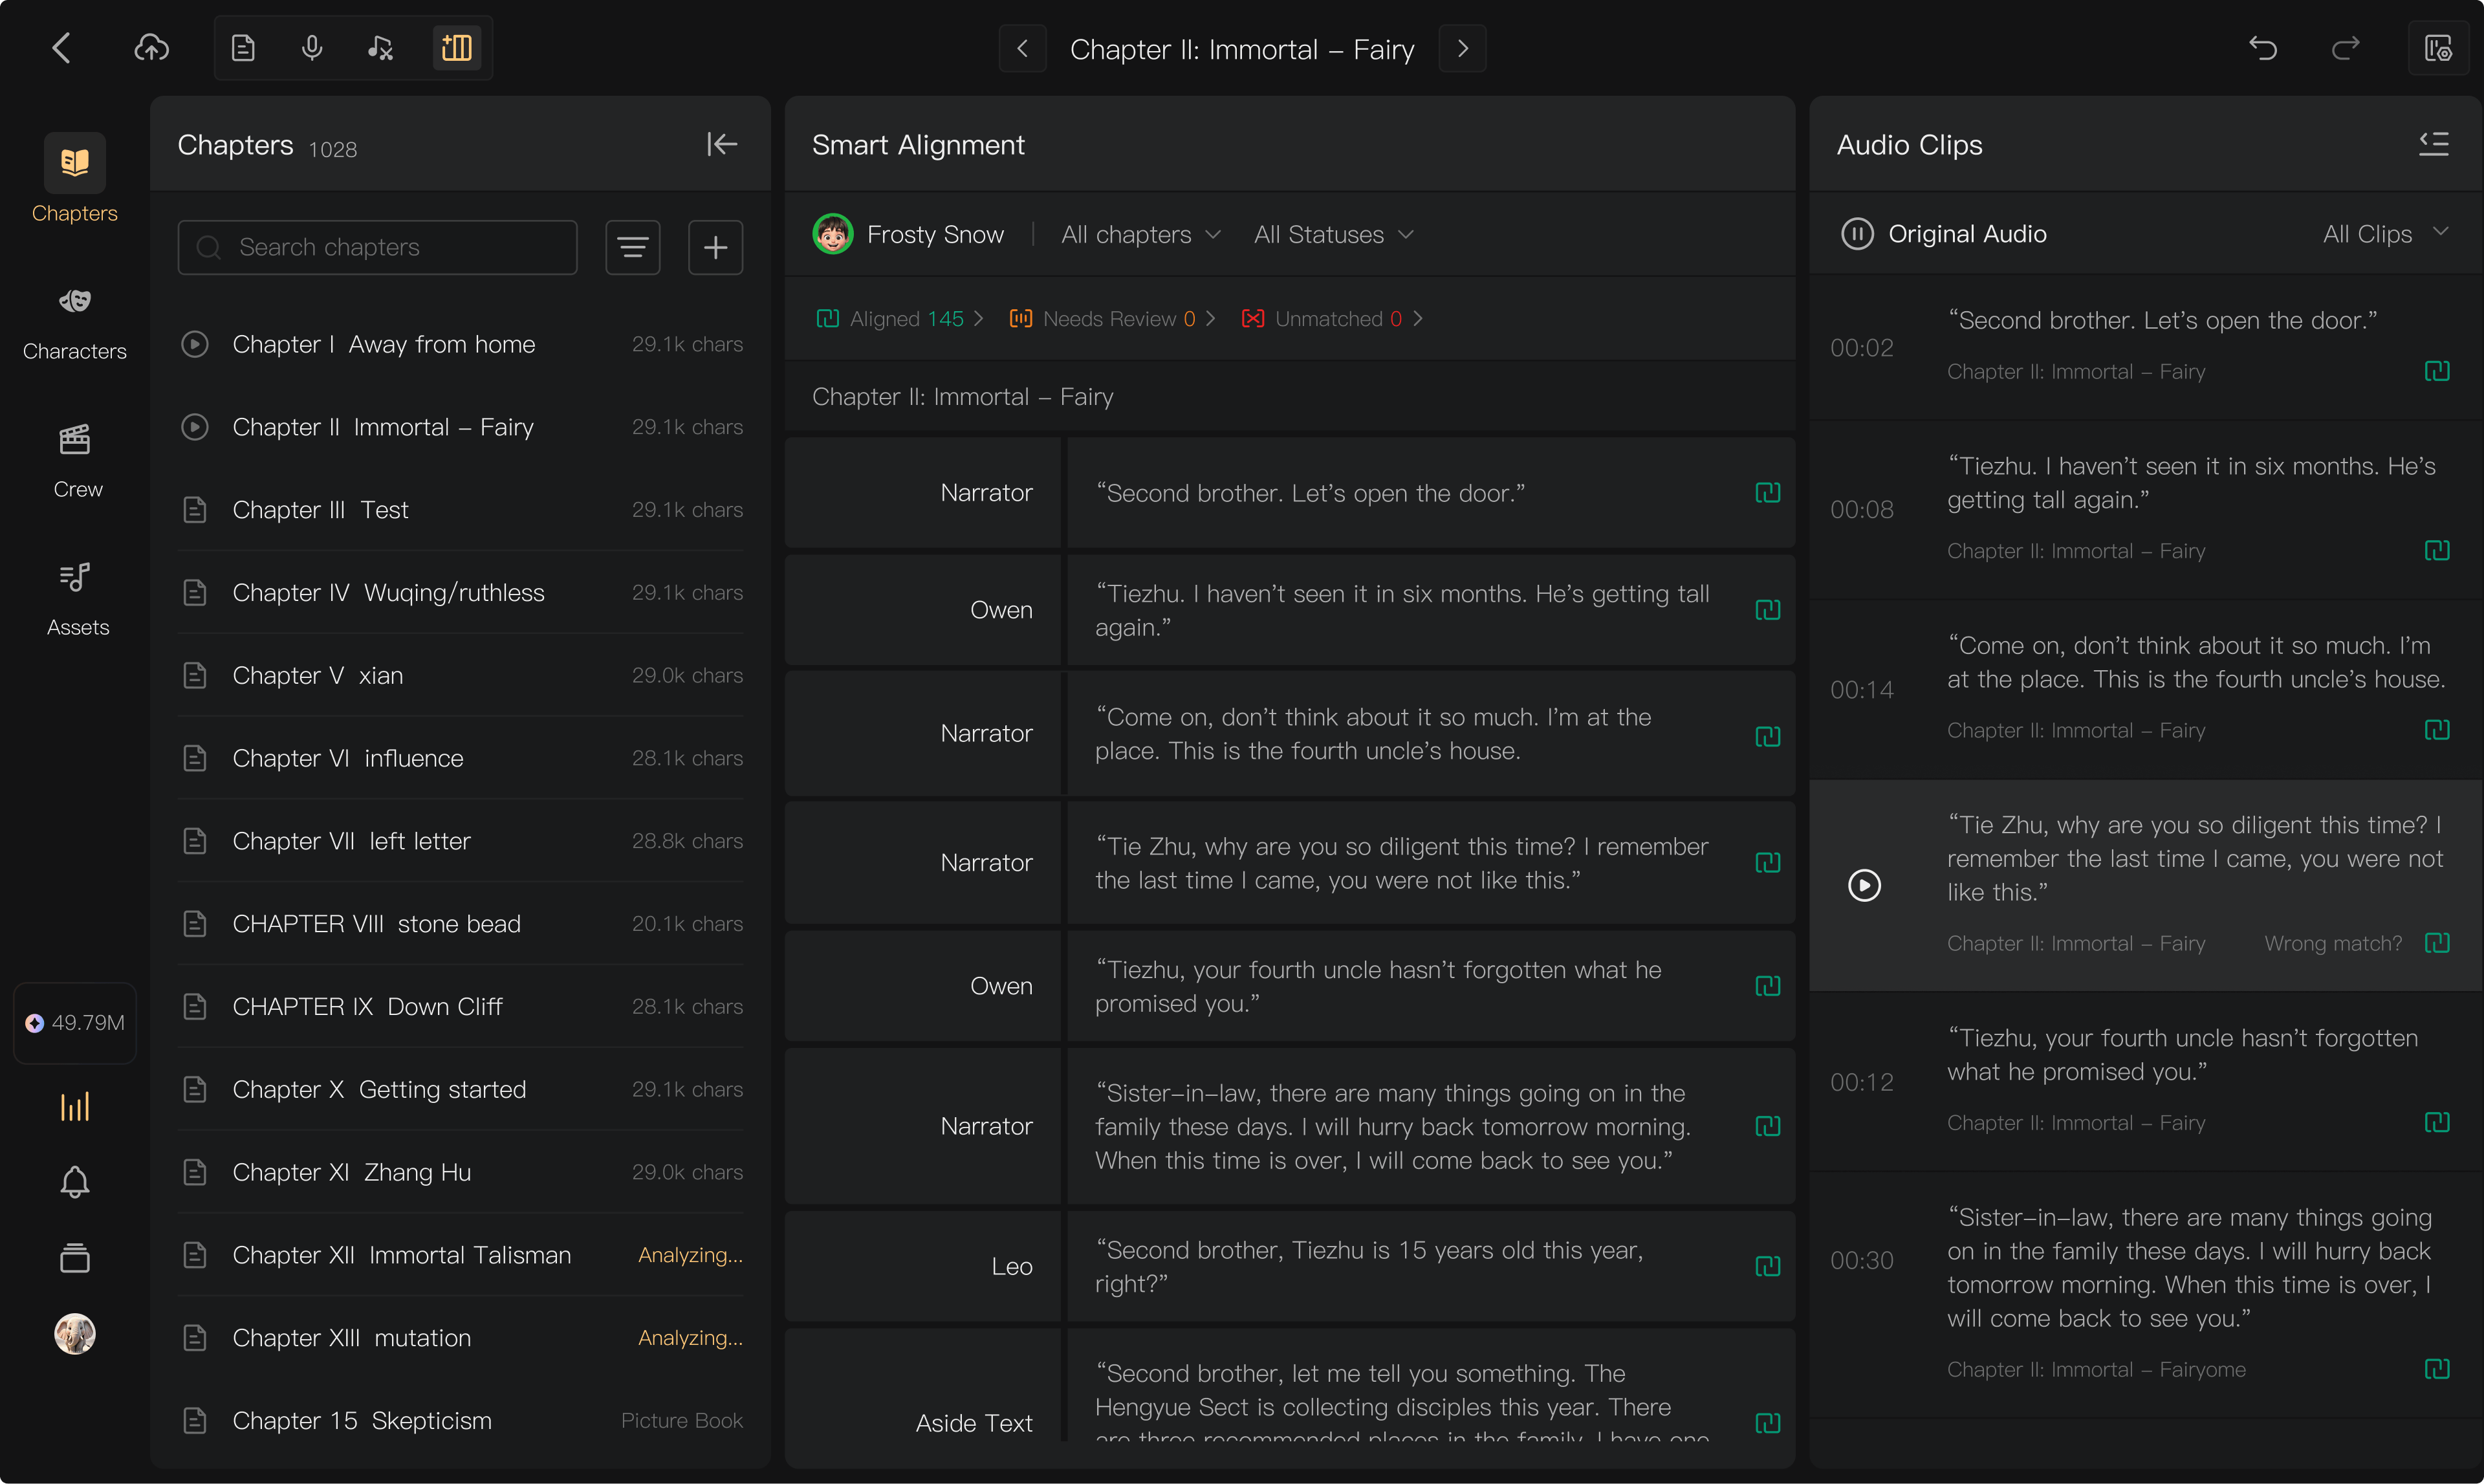This screenshot has width=2484, height=1484.
Task: Show the Aligned 145 items
Action: [900, 319]
